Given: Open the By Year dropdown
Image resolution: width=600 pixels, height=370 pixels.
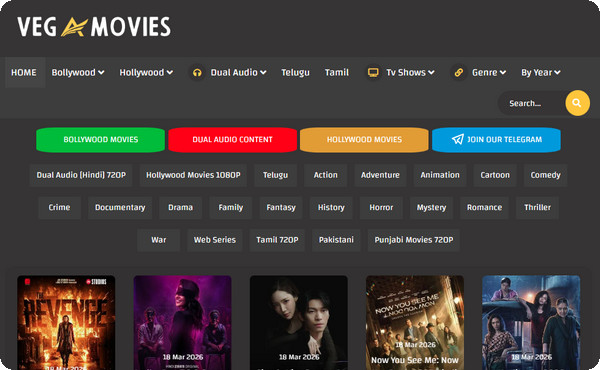Looking at the screenshot, I should pyautogui.click(x=541, y=72).
